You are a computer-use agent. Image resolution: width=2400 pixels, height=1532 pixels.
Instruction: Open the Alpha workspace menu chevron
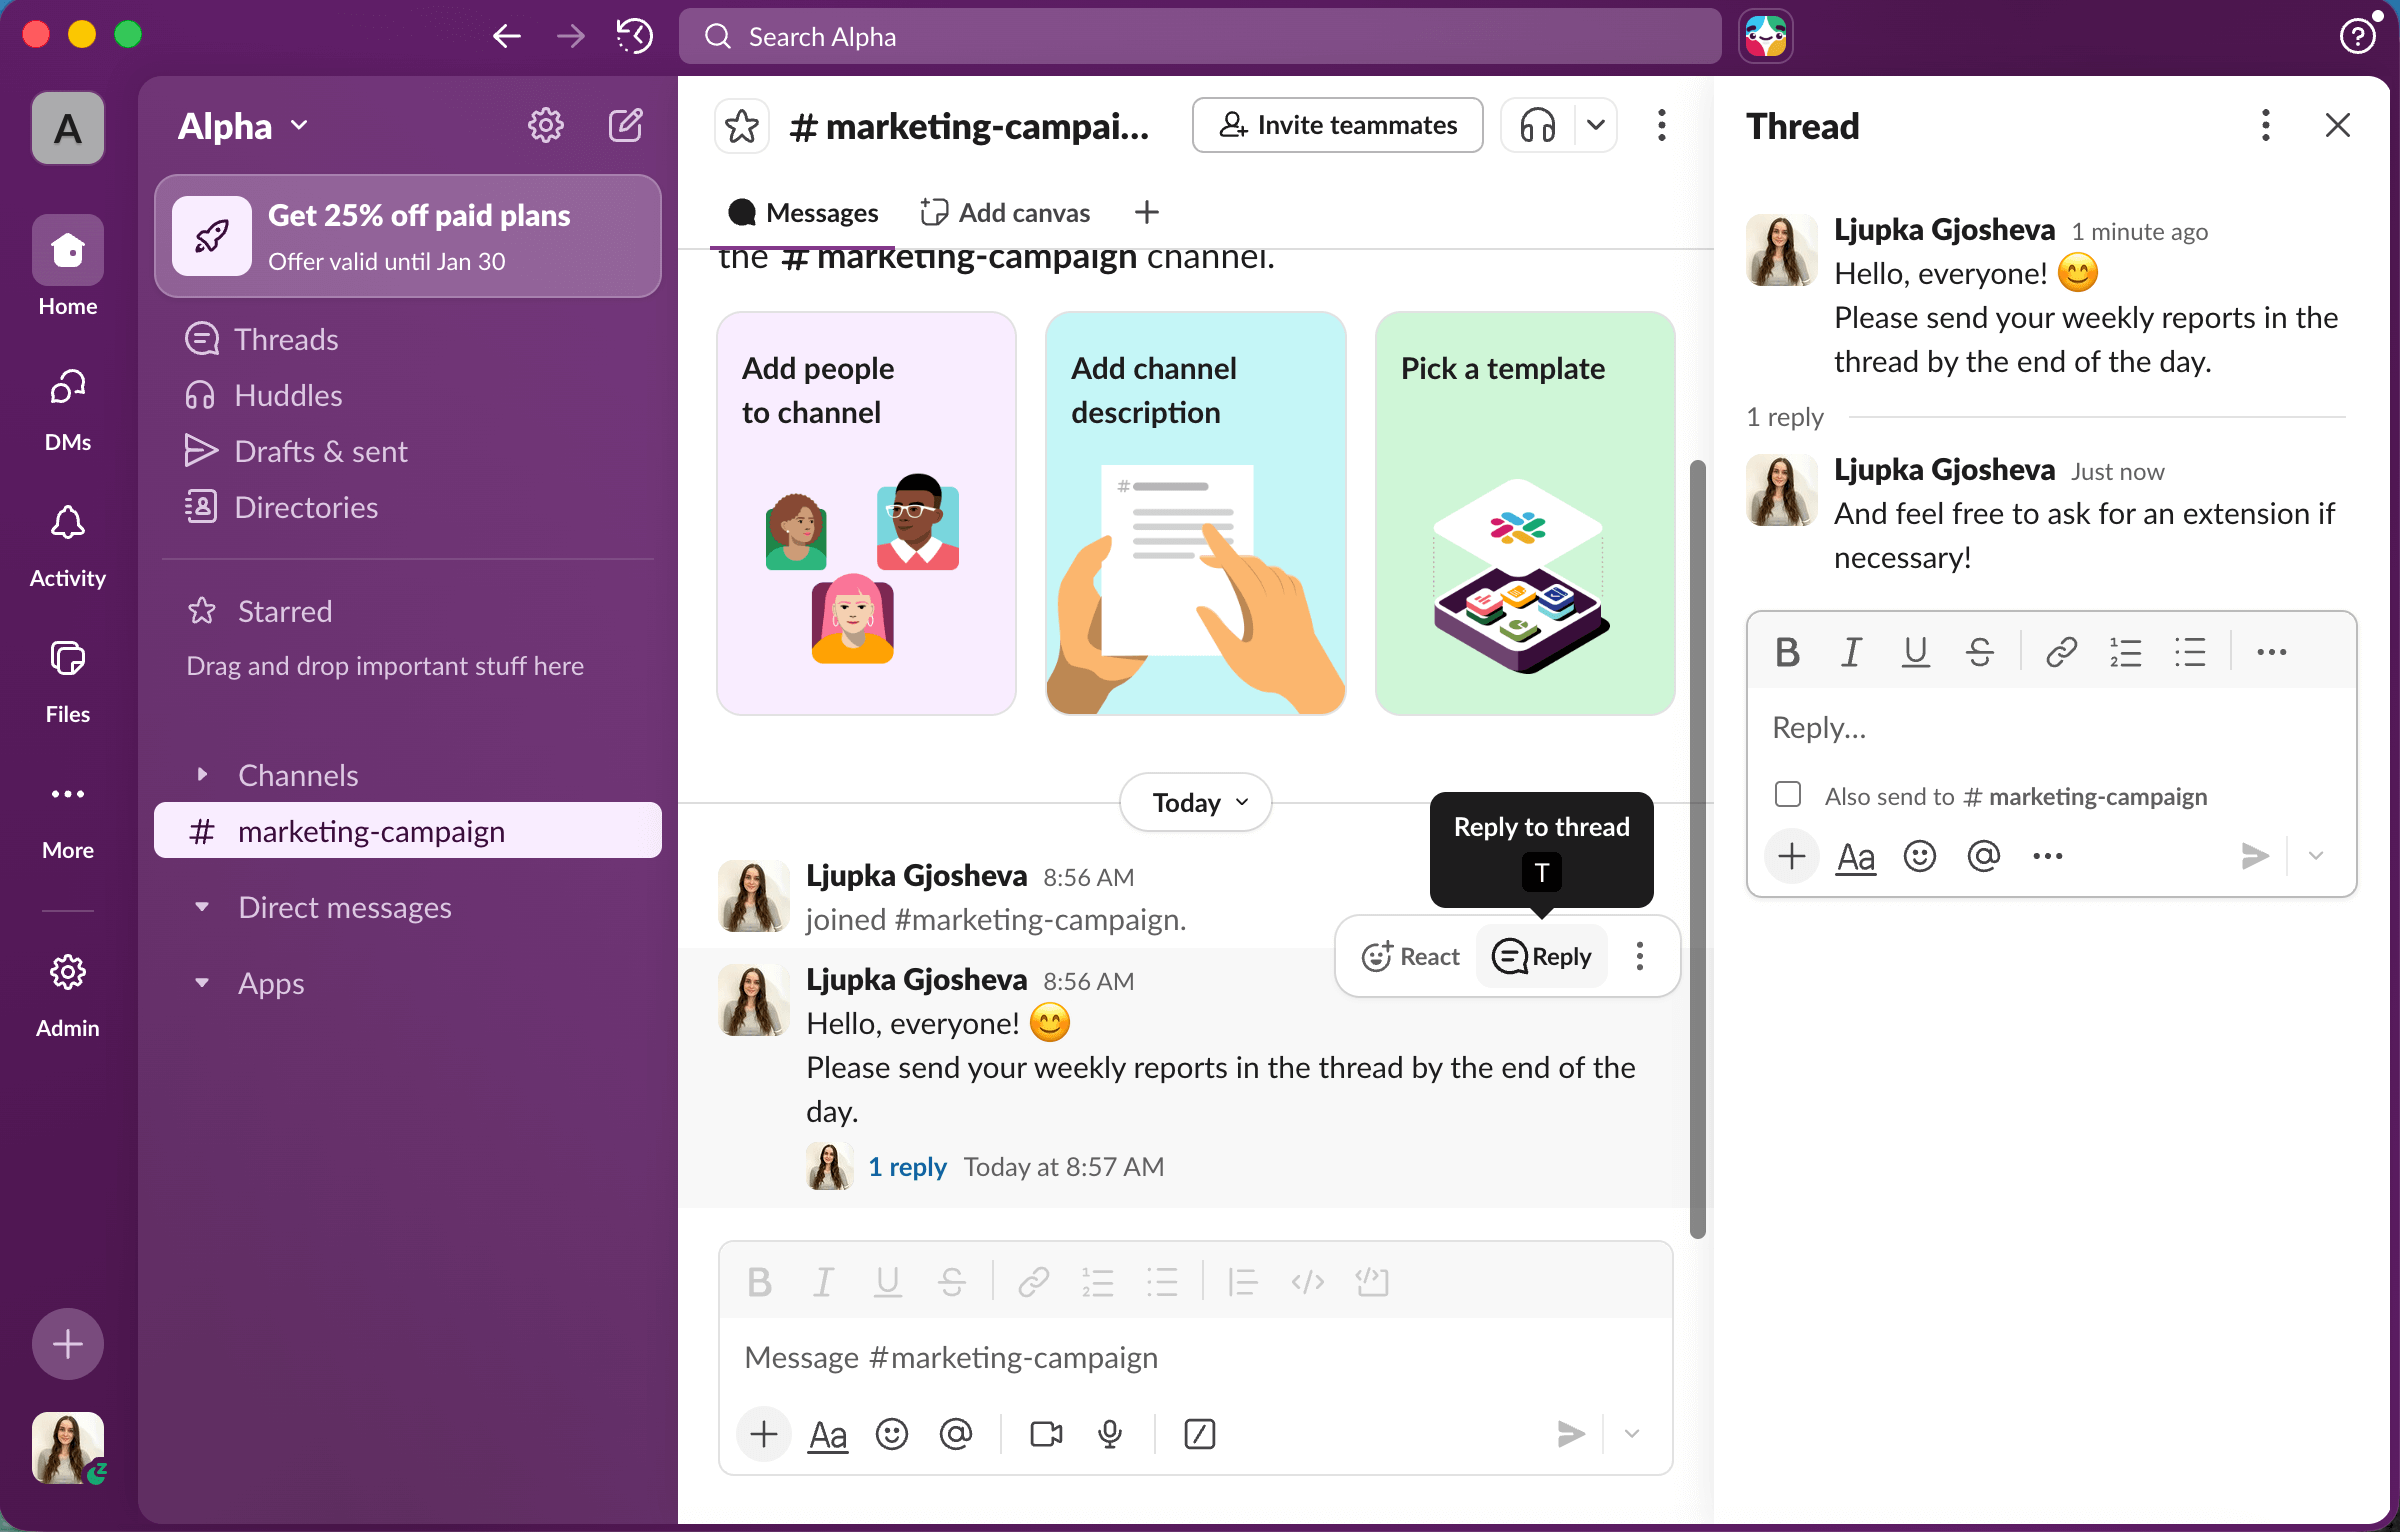[298, 125]
